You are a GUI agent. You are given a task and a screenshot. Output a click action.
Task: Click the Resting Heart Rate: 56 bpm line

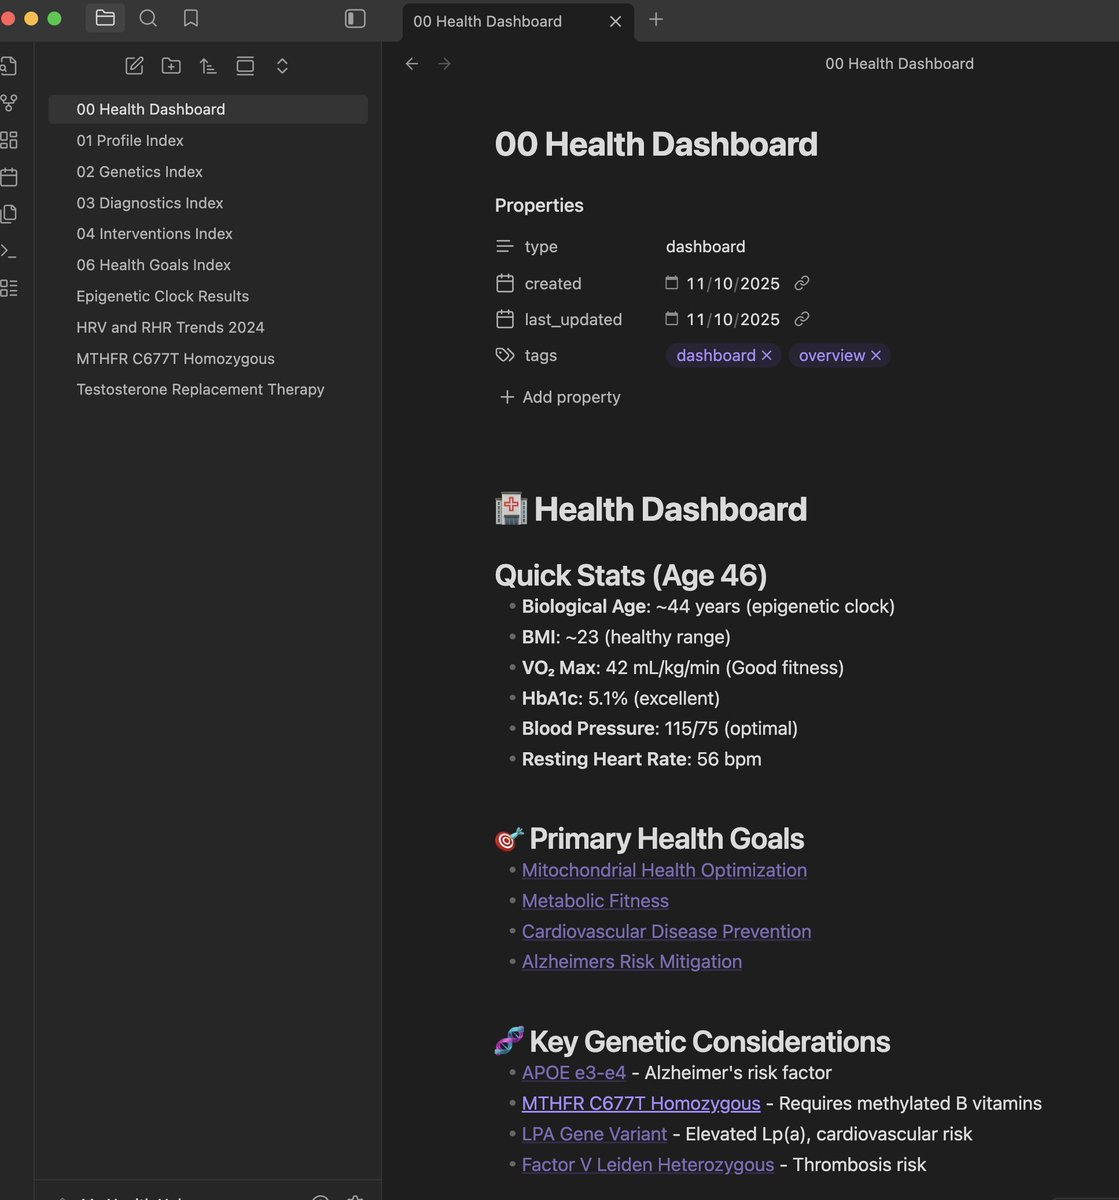(641, 759)
